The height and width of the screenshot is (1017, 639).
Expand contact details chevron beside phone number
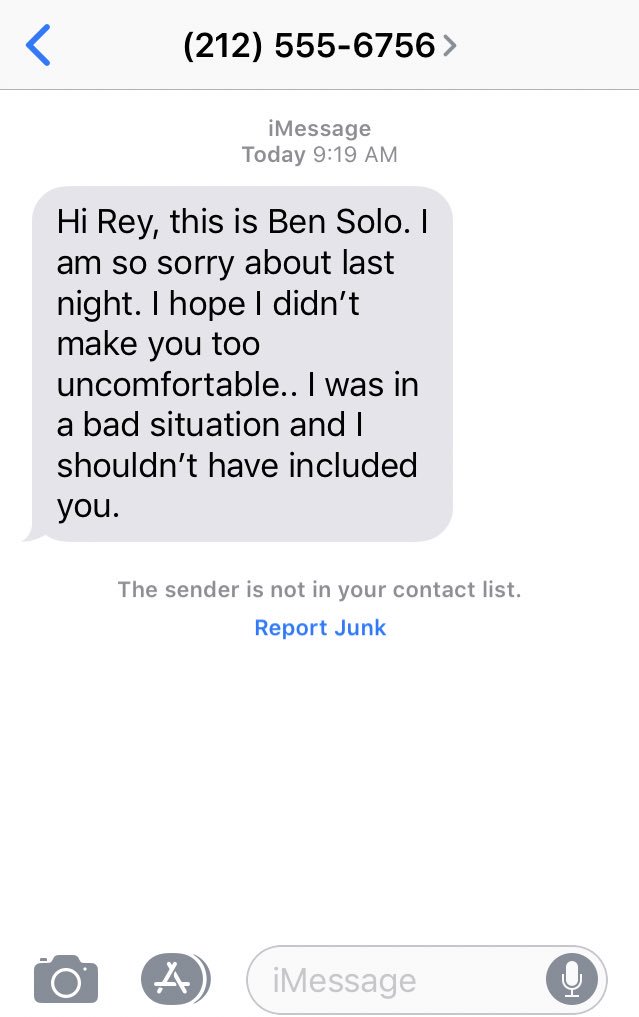[x=450, y=45]
